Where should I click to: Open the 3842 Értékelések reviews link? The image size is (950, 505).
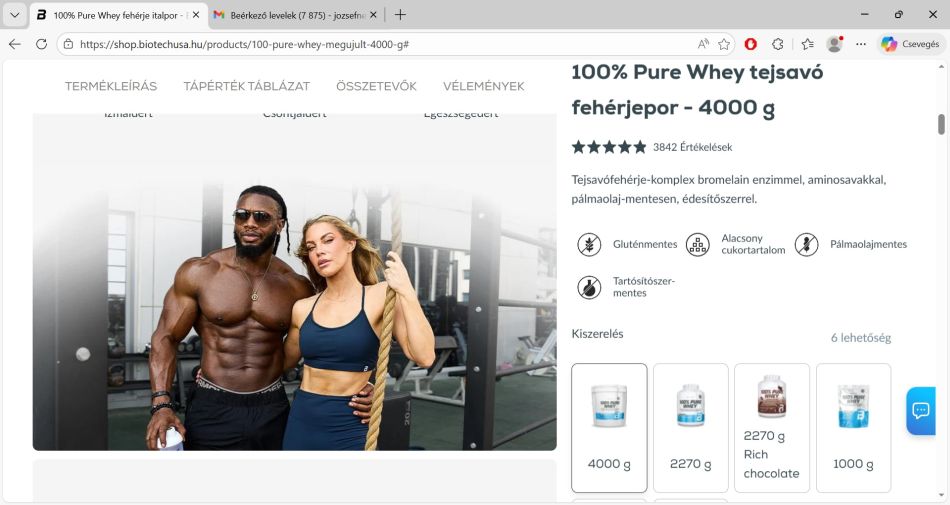[x=693, y=147]
